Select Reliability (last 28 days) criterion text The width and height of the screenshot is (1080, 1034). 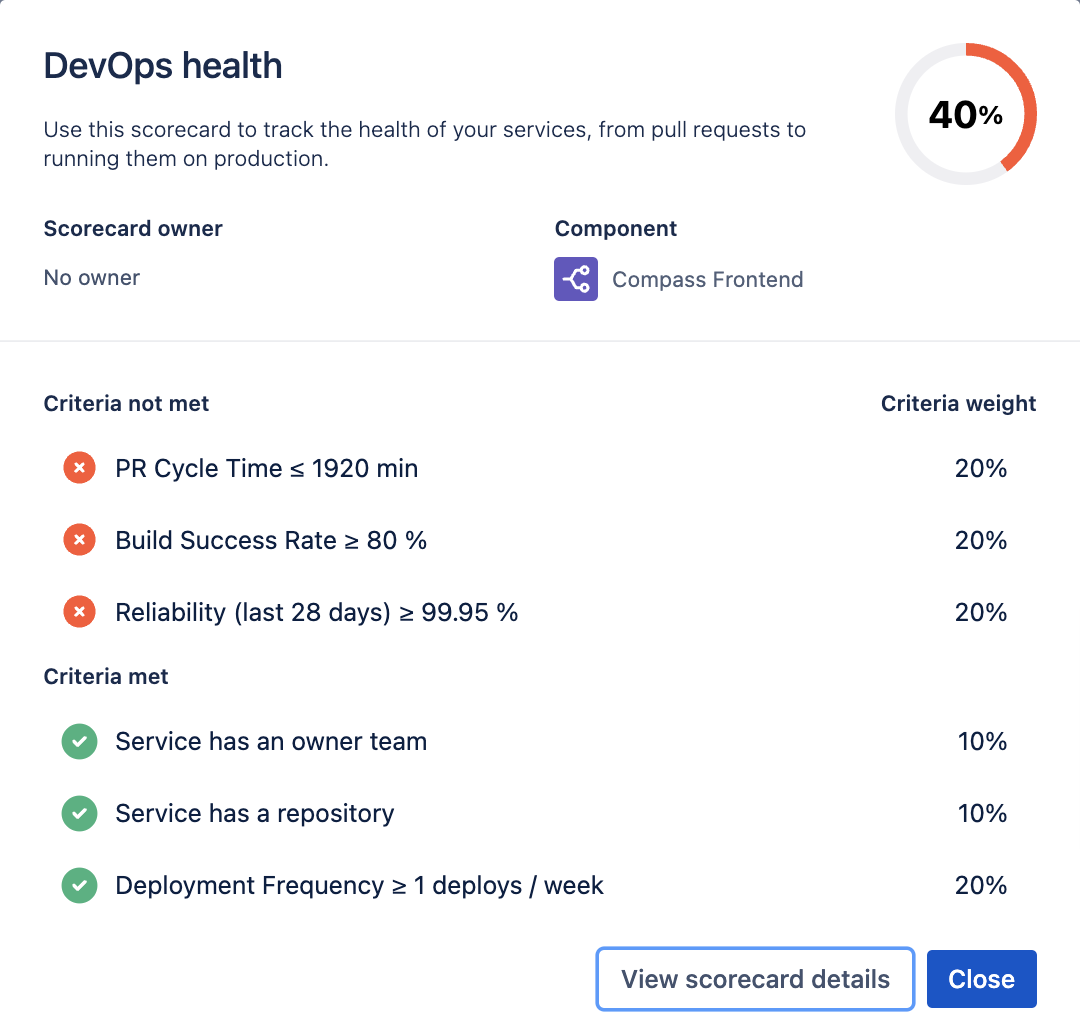point(316,612)
